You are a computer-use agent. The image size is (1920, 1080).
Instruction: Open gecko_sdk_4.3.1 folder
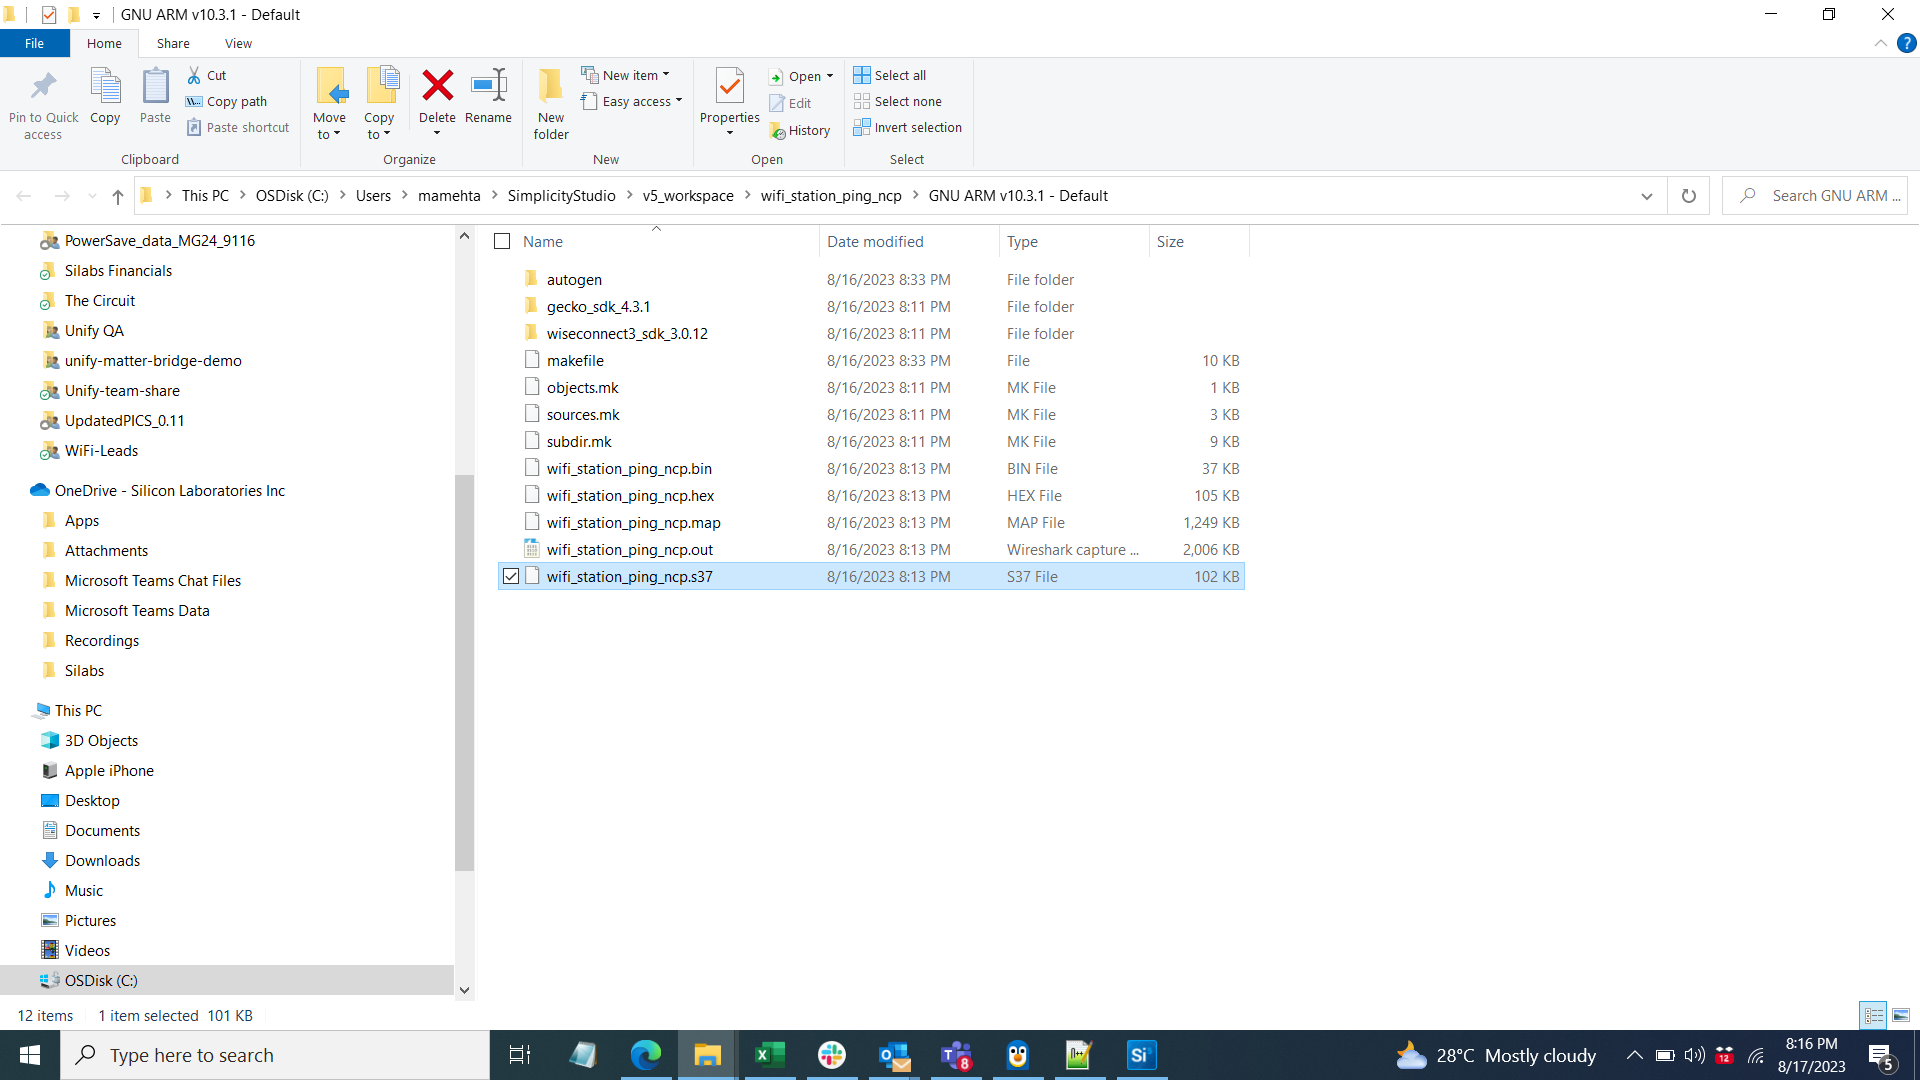click(x=599, y=306)
